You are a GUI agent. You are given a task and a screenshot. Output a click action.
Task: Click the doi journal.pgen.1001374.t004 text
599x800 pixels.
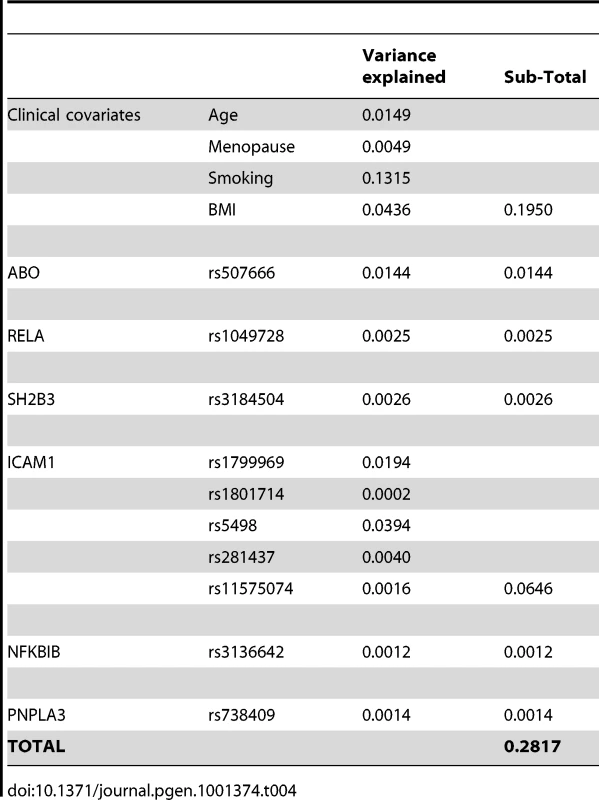pyautogui.click(x=152, y=790)
